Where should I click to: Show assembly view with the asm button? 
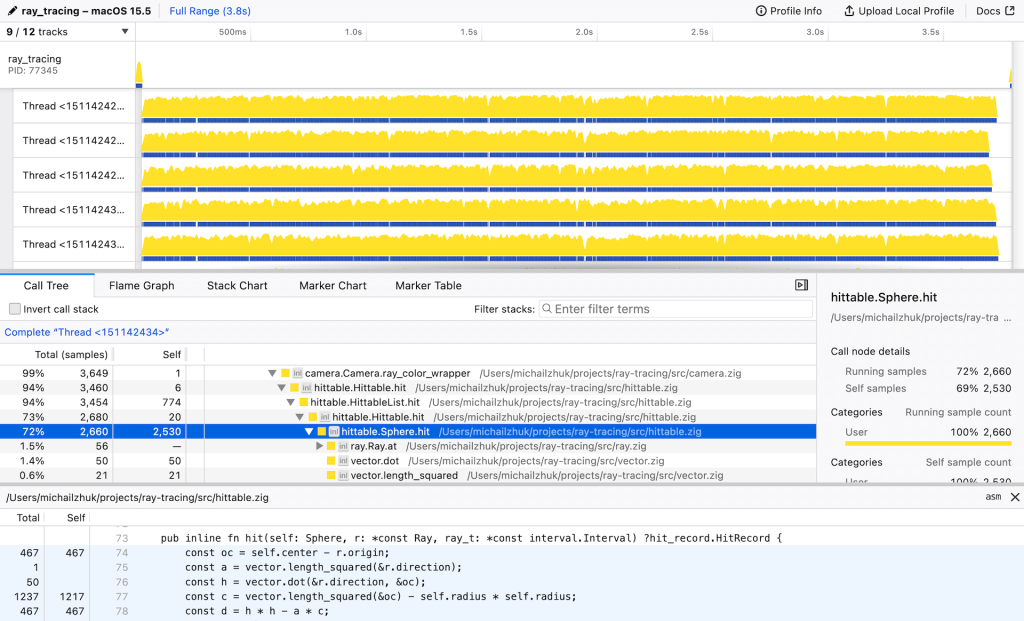tap(993, 497)
